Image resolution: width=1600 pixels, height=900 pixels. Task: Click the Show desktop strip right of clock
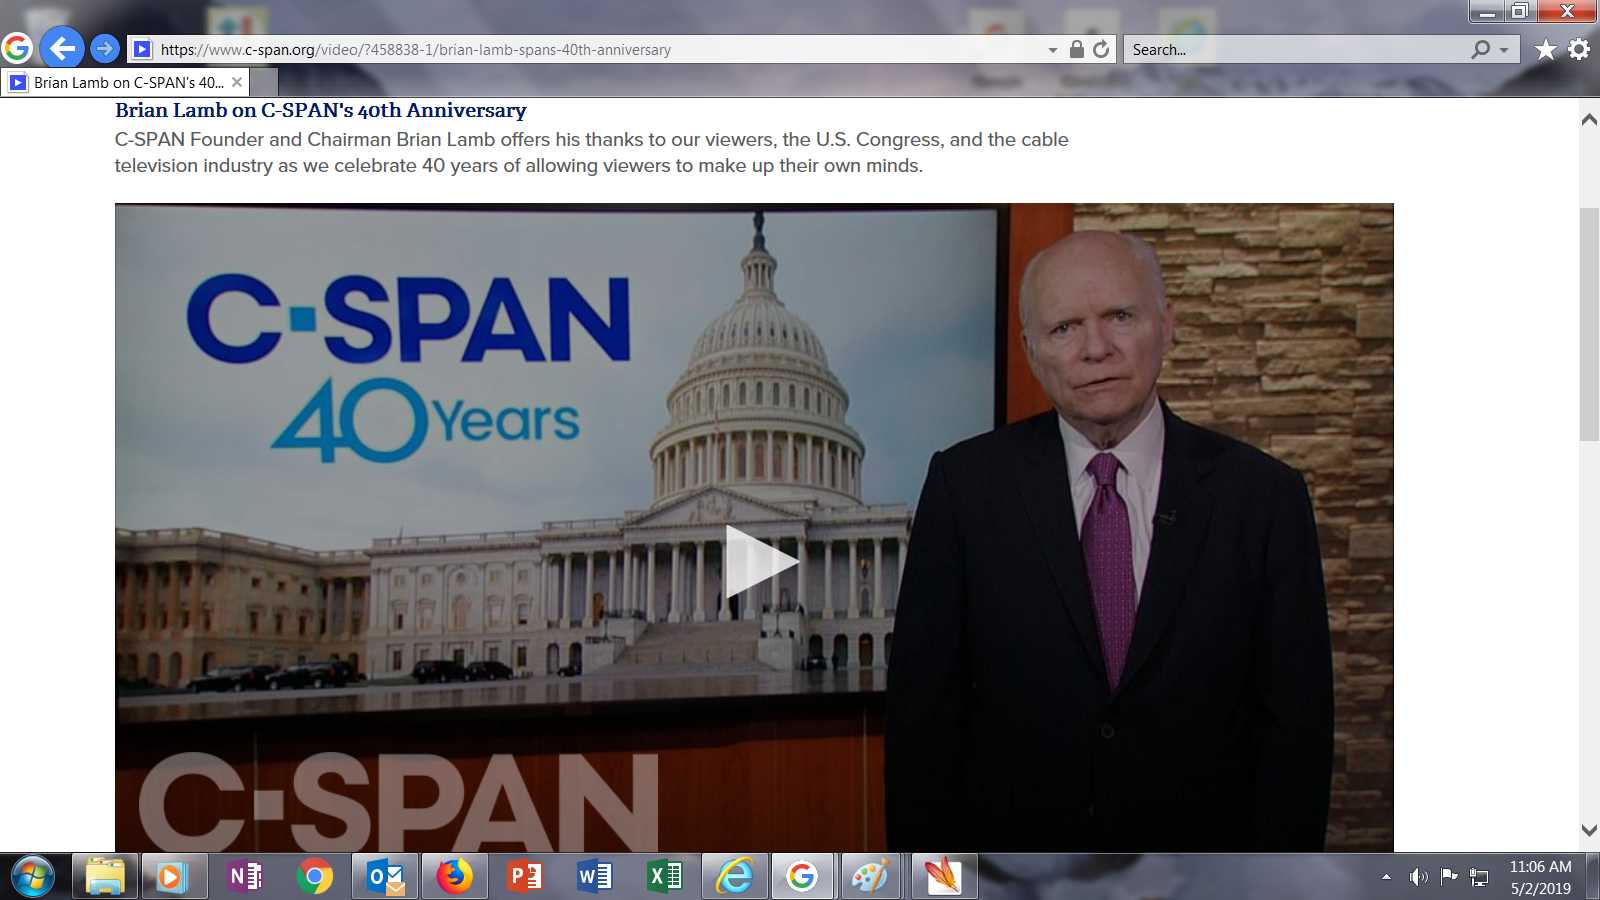tap(1593, 877)
